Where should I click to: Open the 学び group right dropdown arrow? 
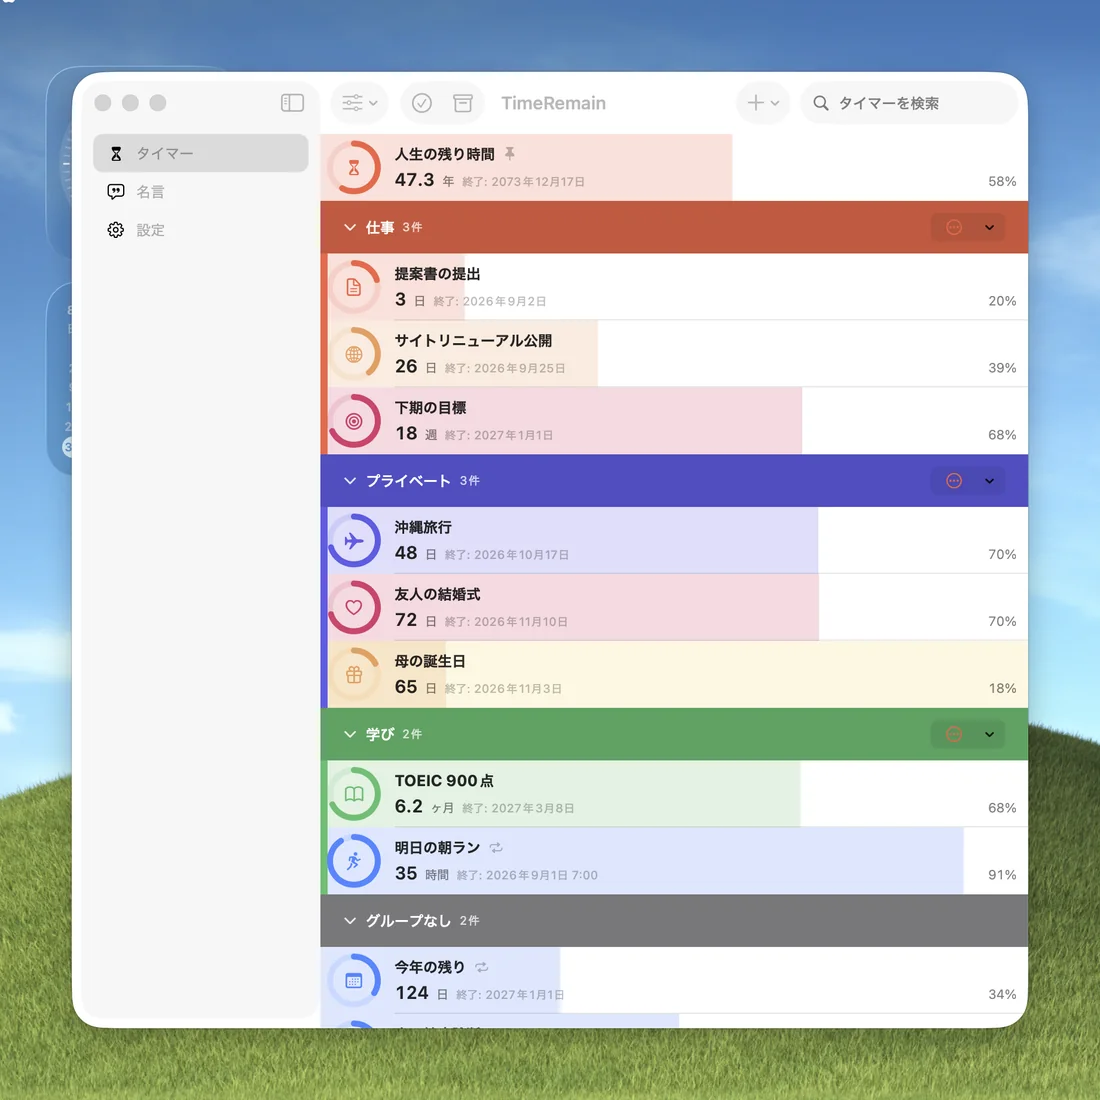(x=989, y=734)
